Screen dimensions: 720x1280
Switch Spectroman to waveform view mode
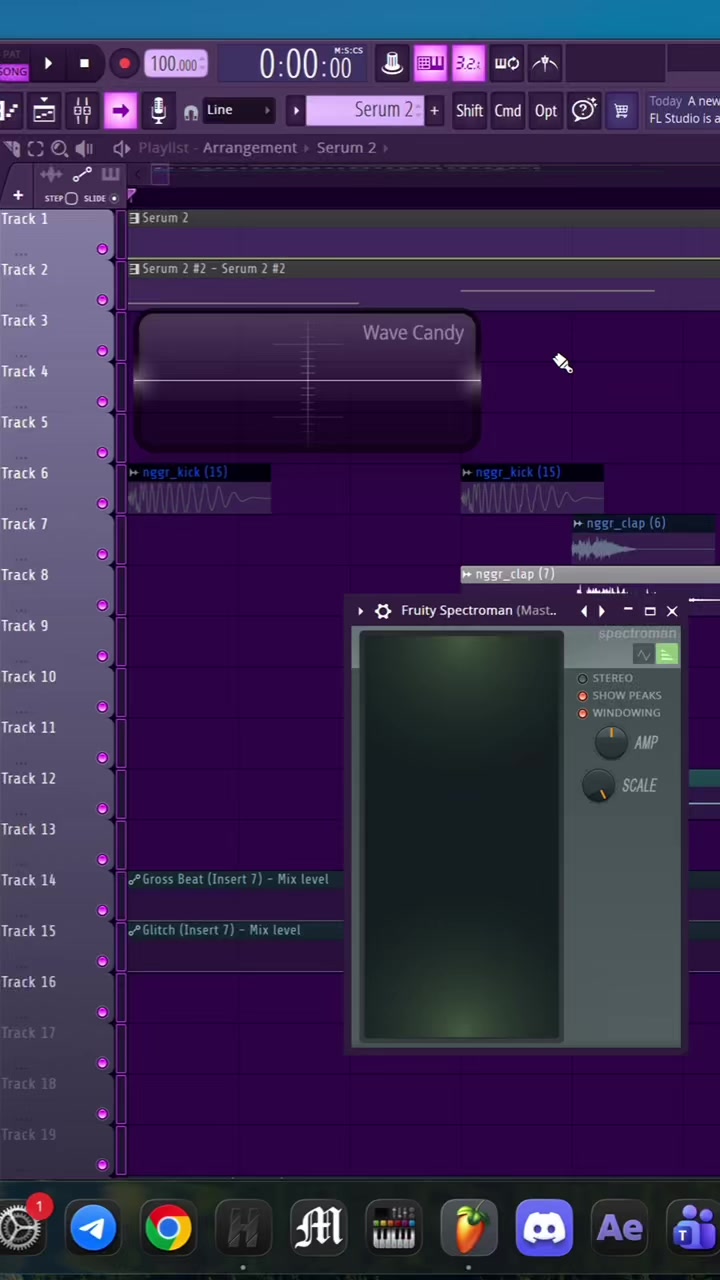pyautogui.click(x=644, y=655)
